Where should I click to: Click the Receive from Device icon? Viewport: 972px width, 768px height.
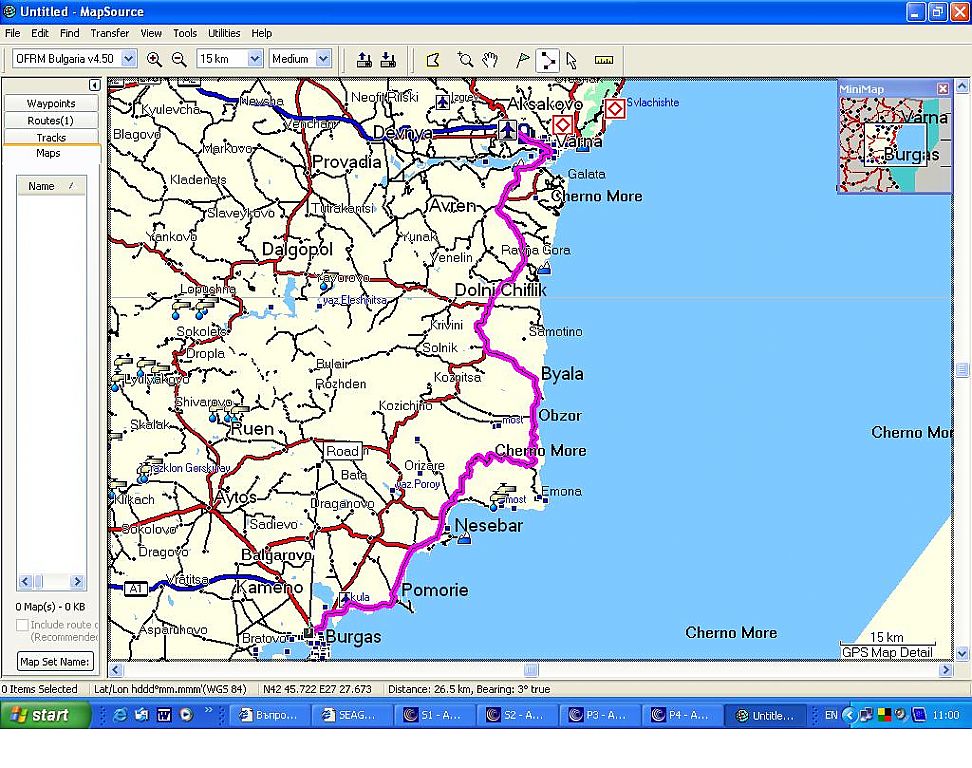click(388, 60)
